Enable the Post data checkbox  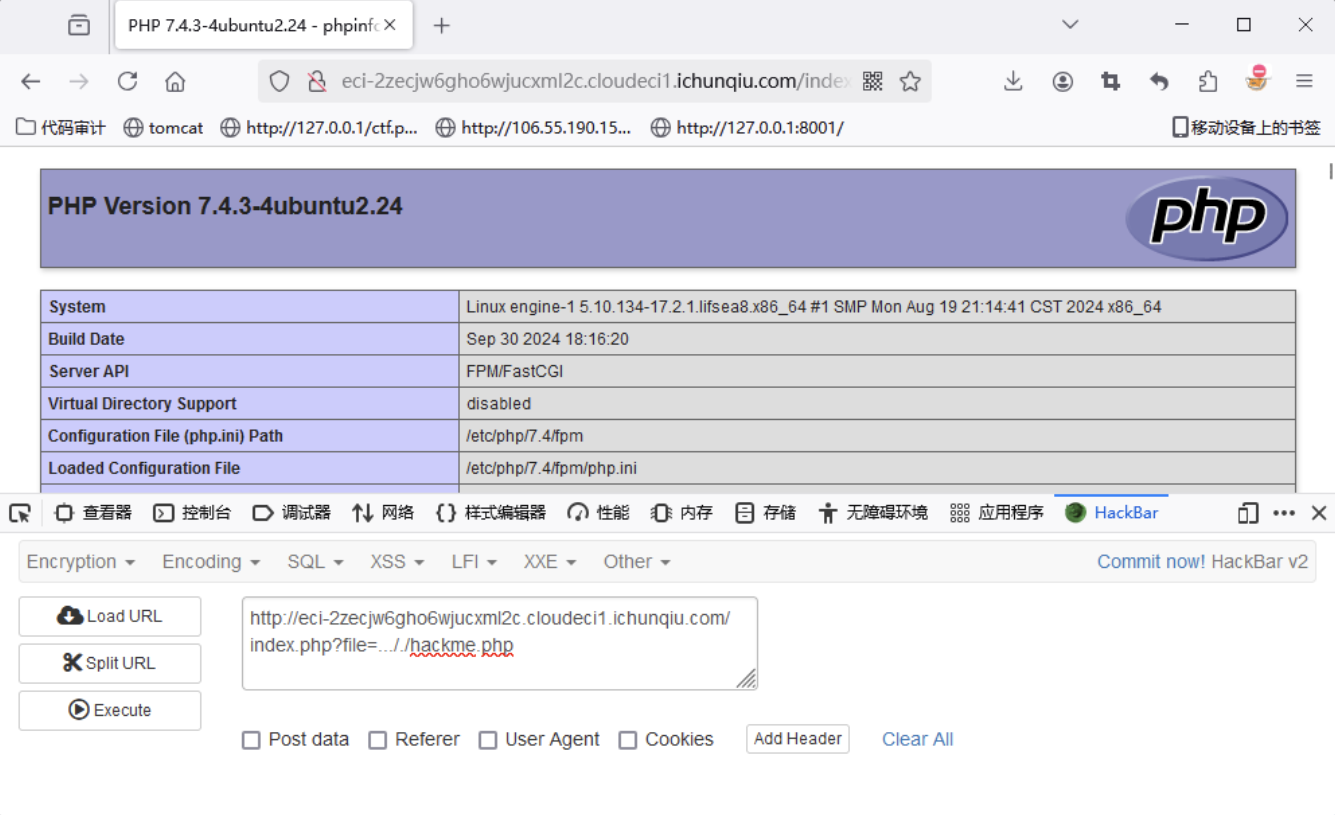pos(251,739)
